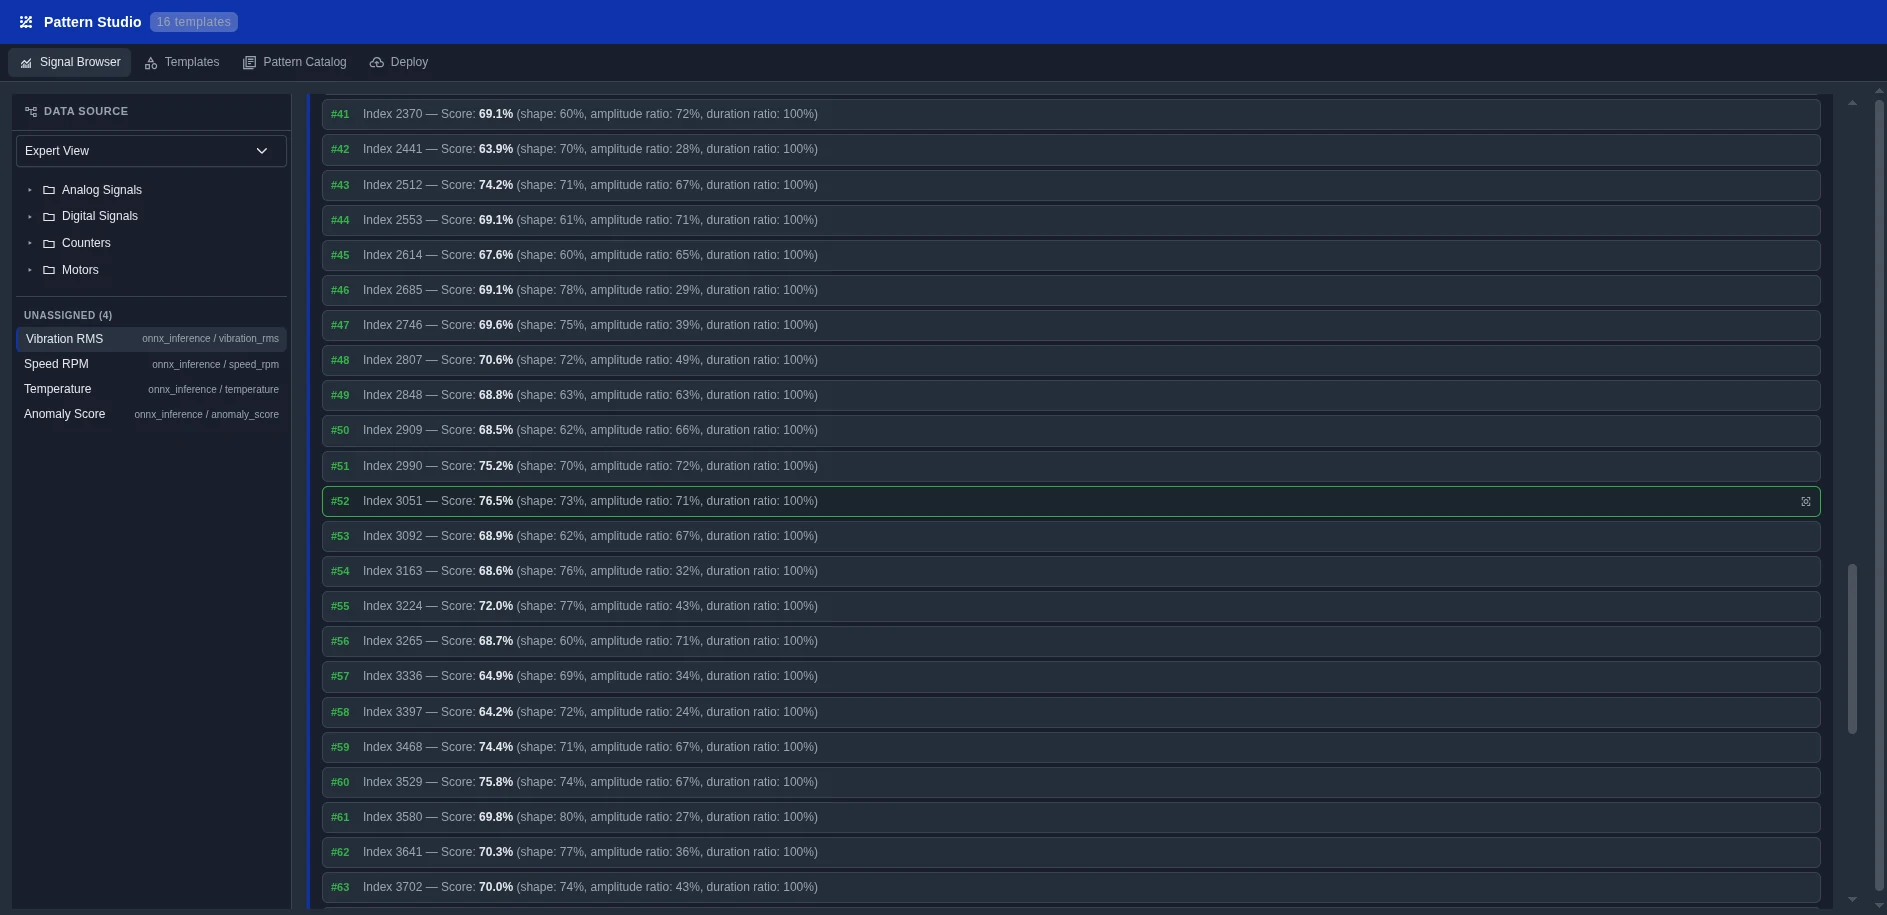Expand the Analog Signals tree arrow
Image resolution: width=1887 pixels, height=915 pixels.
tap(30, 190)
